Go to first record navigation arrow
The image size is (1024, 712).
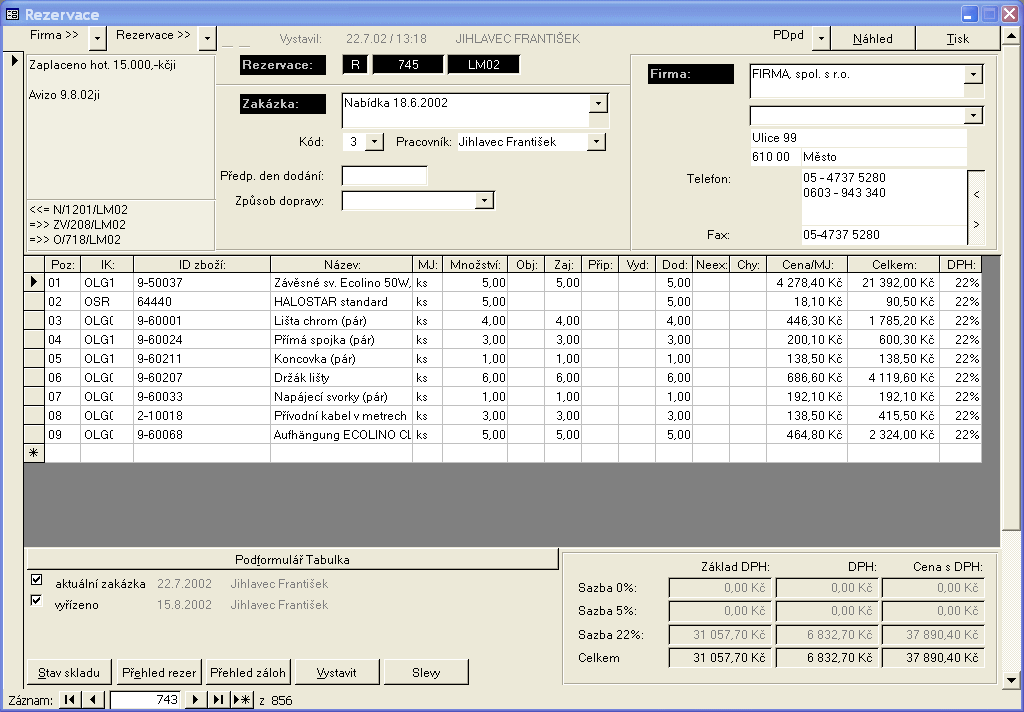tap(69, 700)
